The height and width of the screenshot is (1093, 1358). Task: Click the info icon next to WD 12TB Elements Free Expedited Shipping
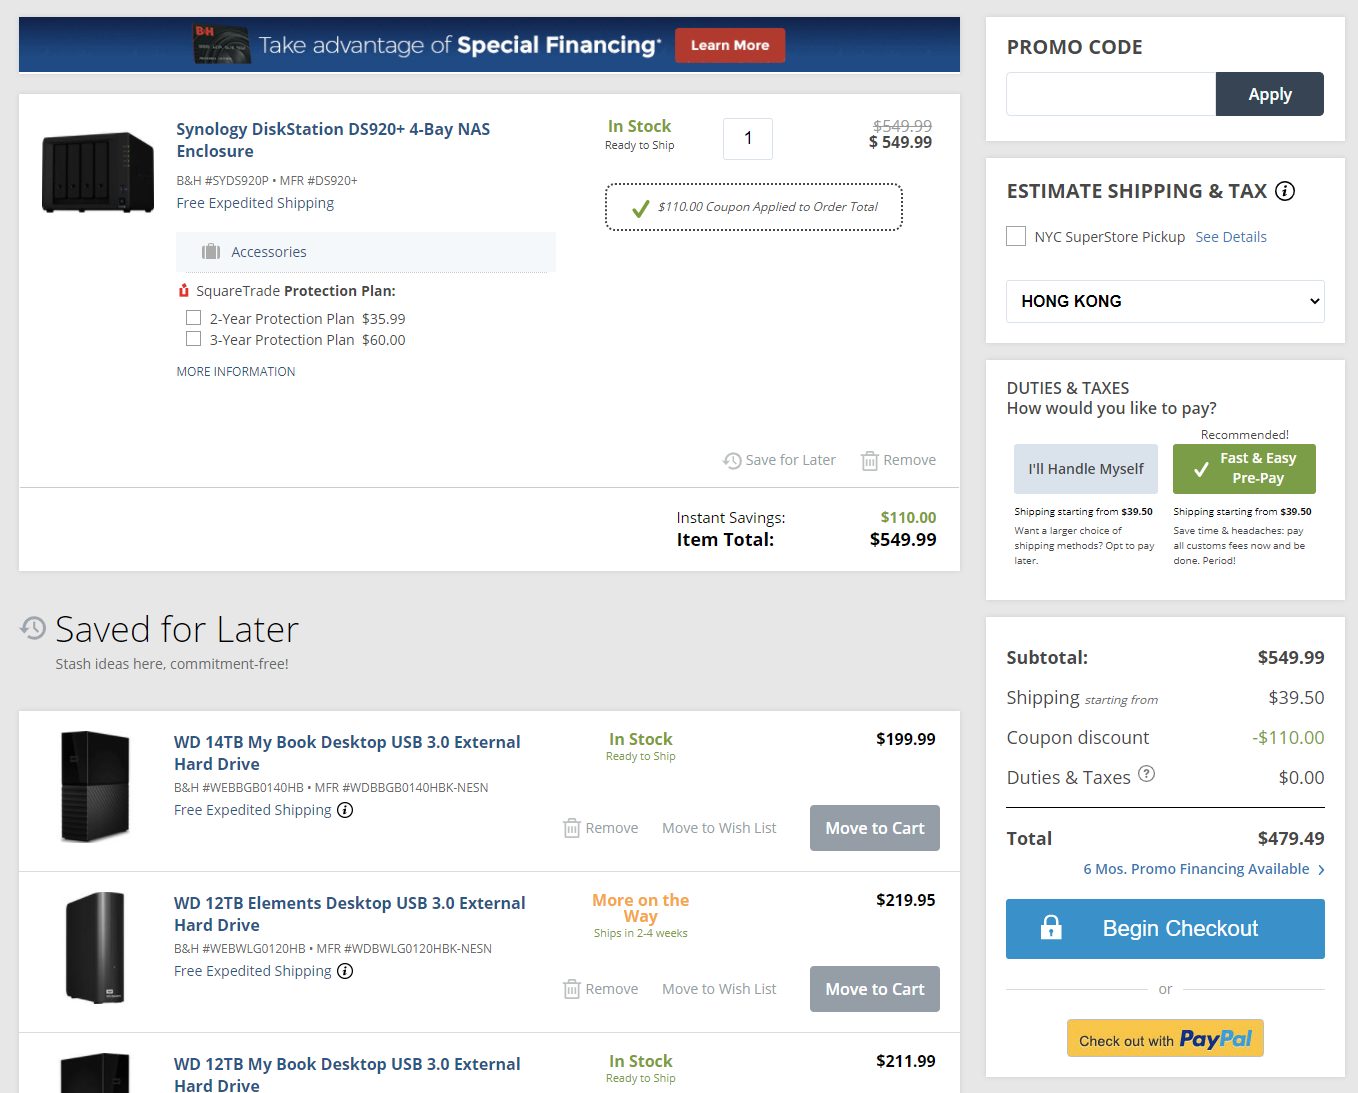[x=345, y=971]
